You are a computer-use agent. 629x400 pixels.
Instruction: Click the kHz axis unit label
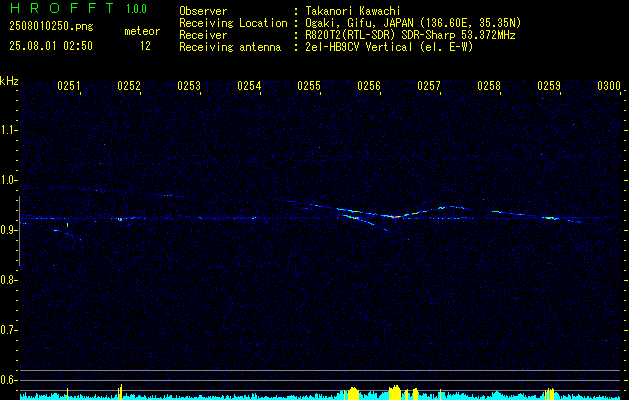pos(9,81)
